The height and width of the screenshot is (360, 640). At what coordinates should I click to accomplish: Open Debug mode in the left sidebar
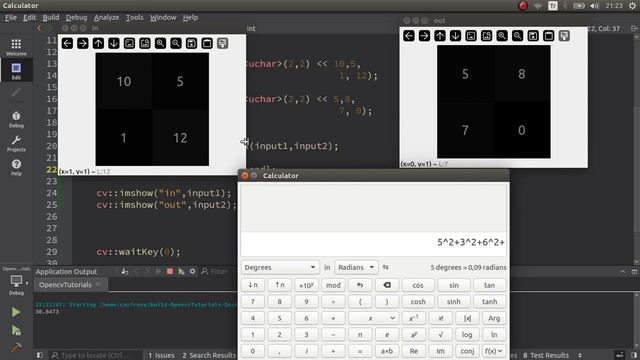point(16,119)
